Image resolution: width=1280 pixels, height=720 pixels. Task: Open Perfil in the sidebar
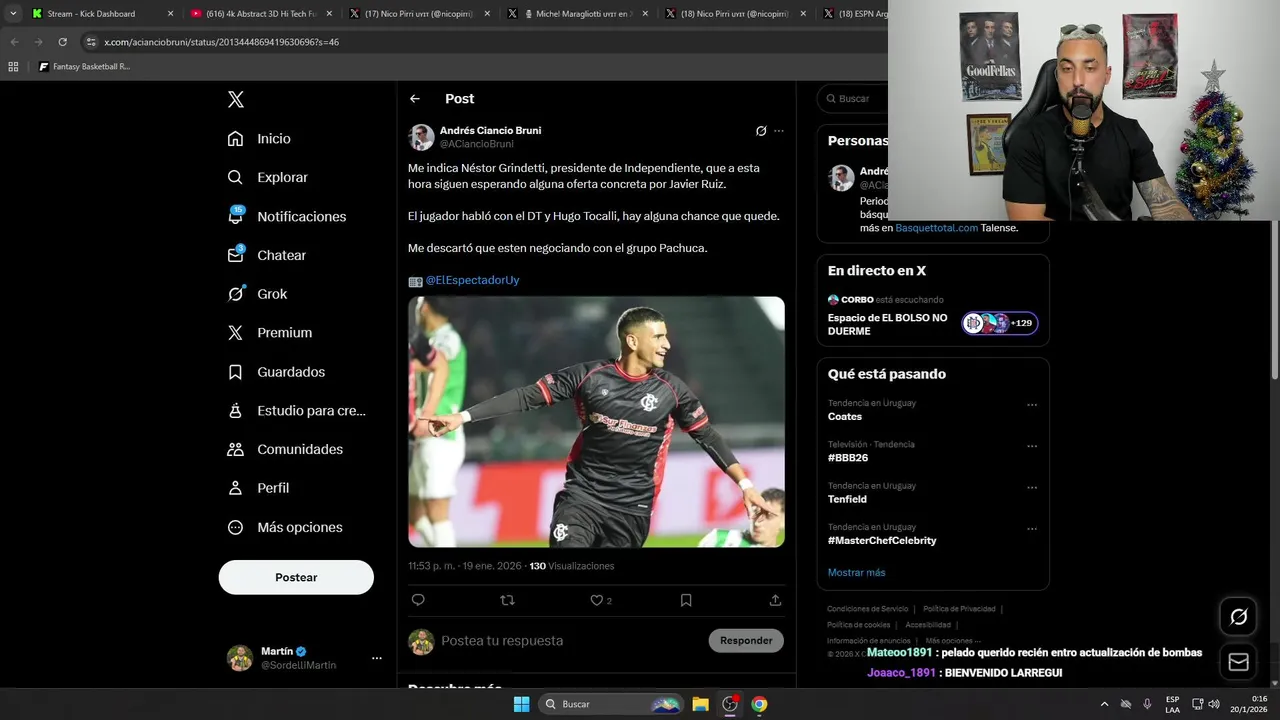tap(258, 488)
